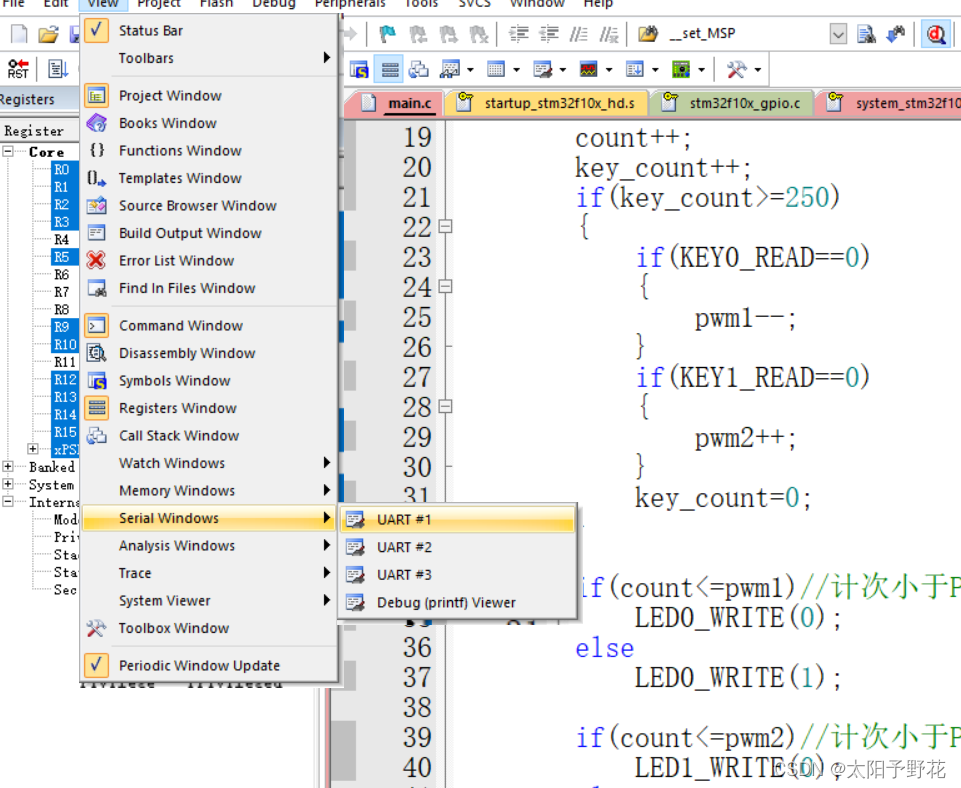Choose Functions Window menu entry
Image resolution: width=961 pixels, height=788 pixels.
click(x=209, y=151)
